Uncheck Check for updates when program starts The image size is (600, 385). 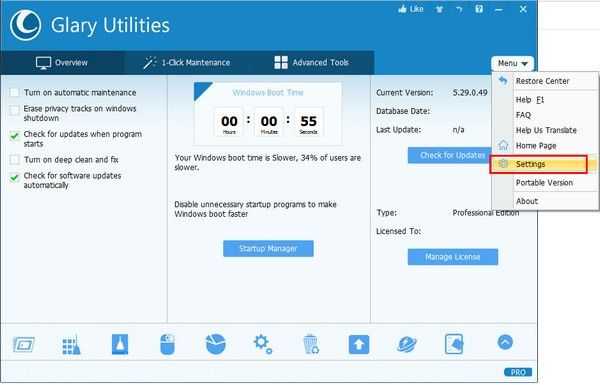[x=14, y=136]
